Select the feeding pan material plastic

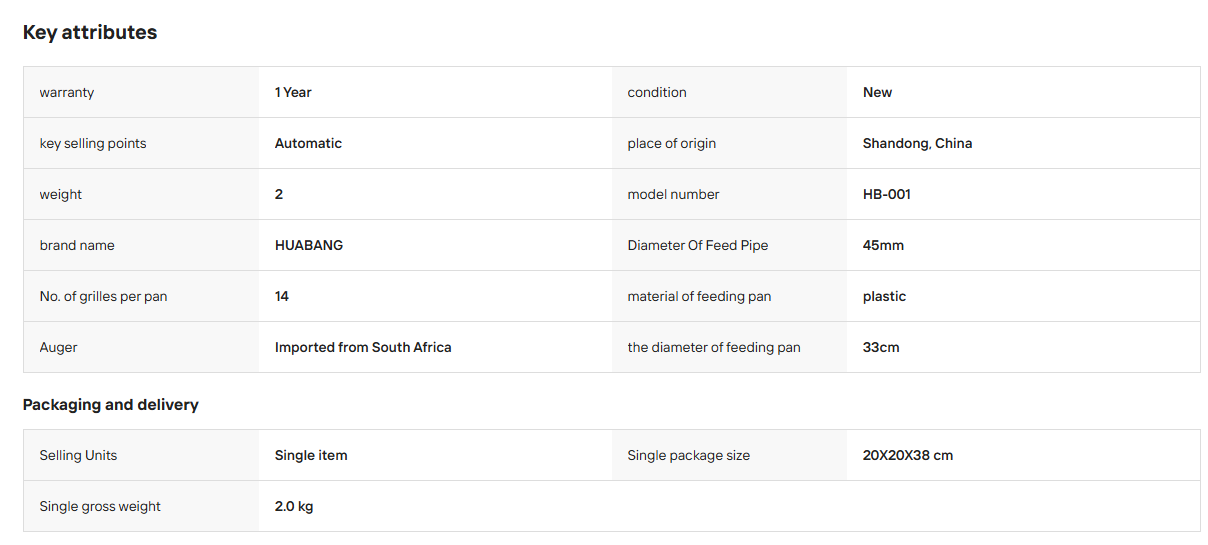[884, 296]
